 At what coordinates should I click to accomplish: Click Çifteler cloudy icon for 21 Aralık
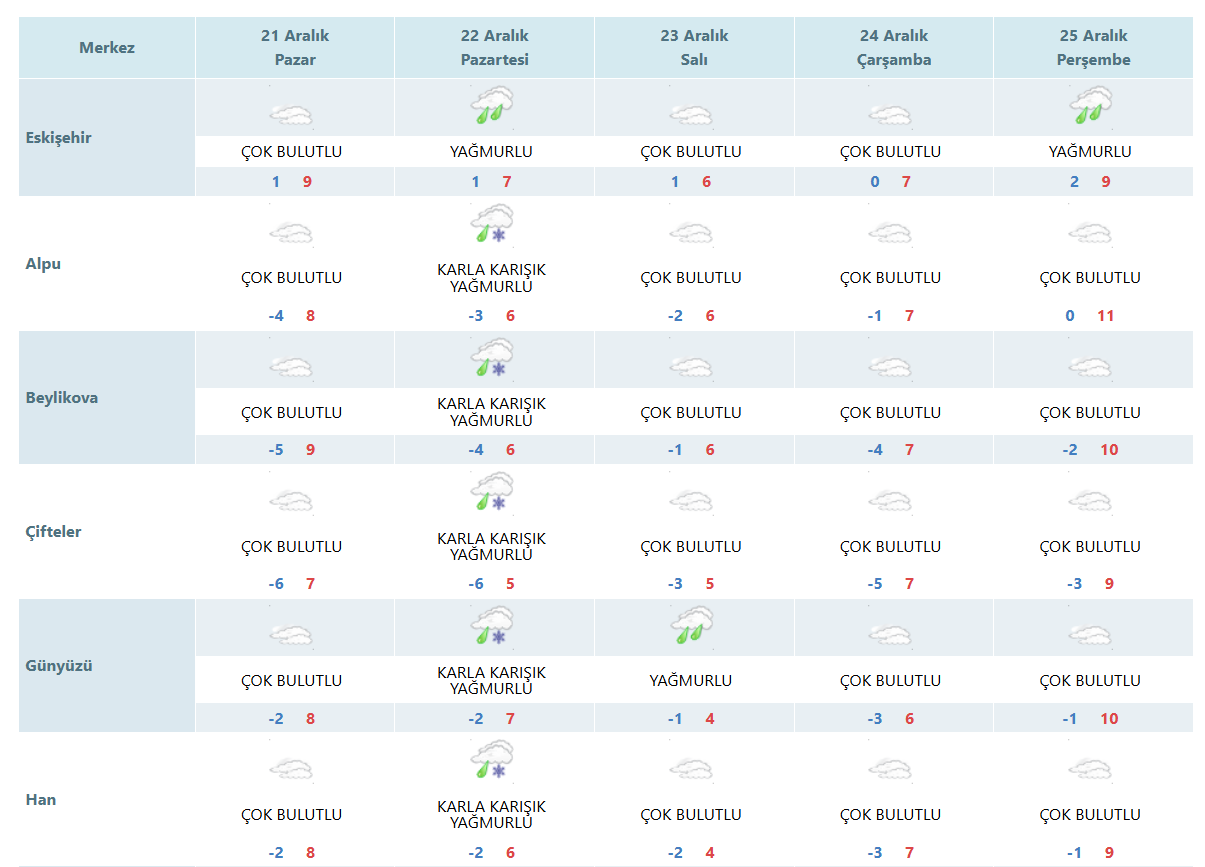point(292,502)
